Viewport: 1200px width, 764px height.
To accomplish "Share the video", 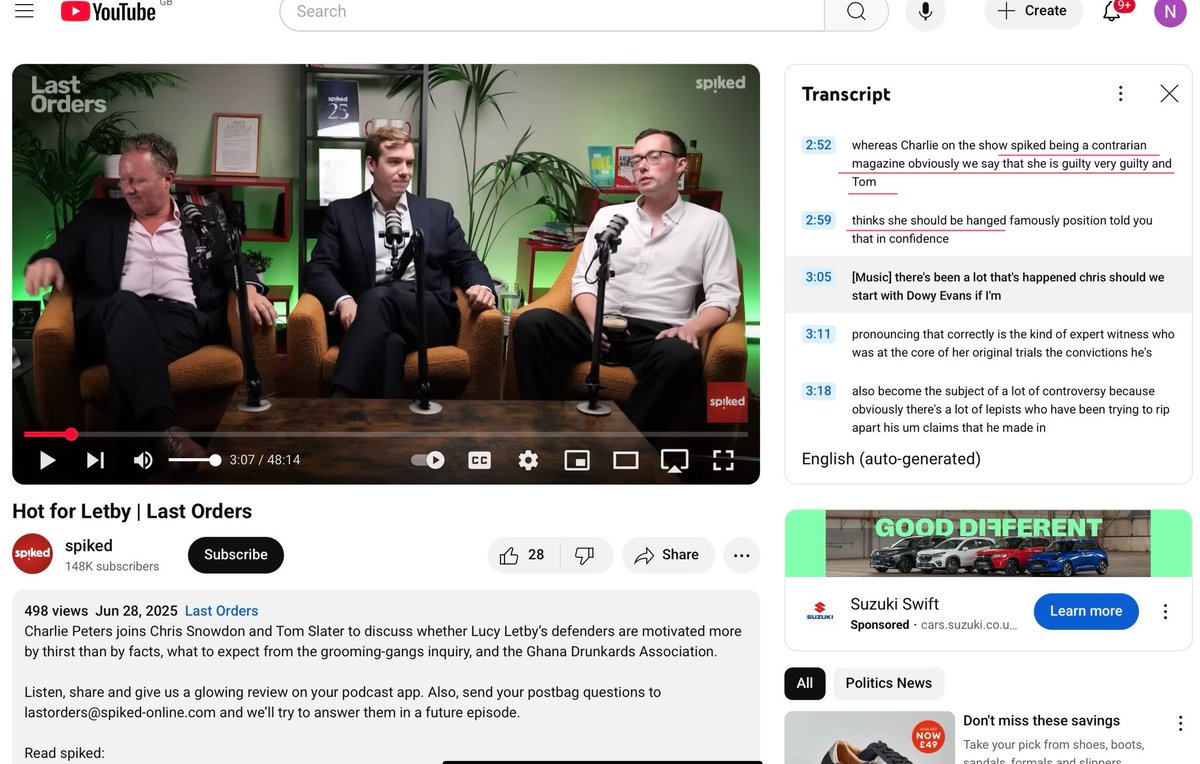I will [x=668, y=555].
